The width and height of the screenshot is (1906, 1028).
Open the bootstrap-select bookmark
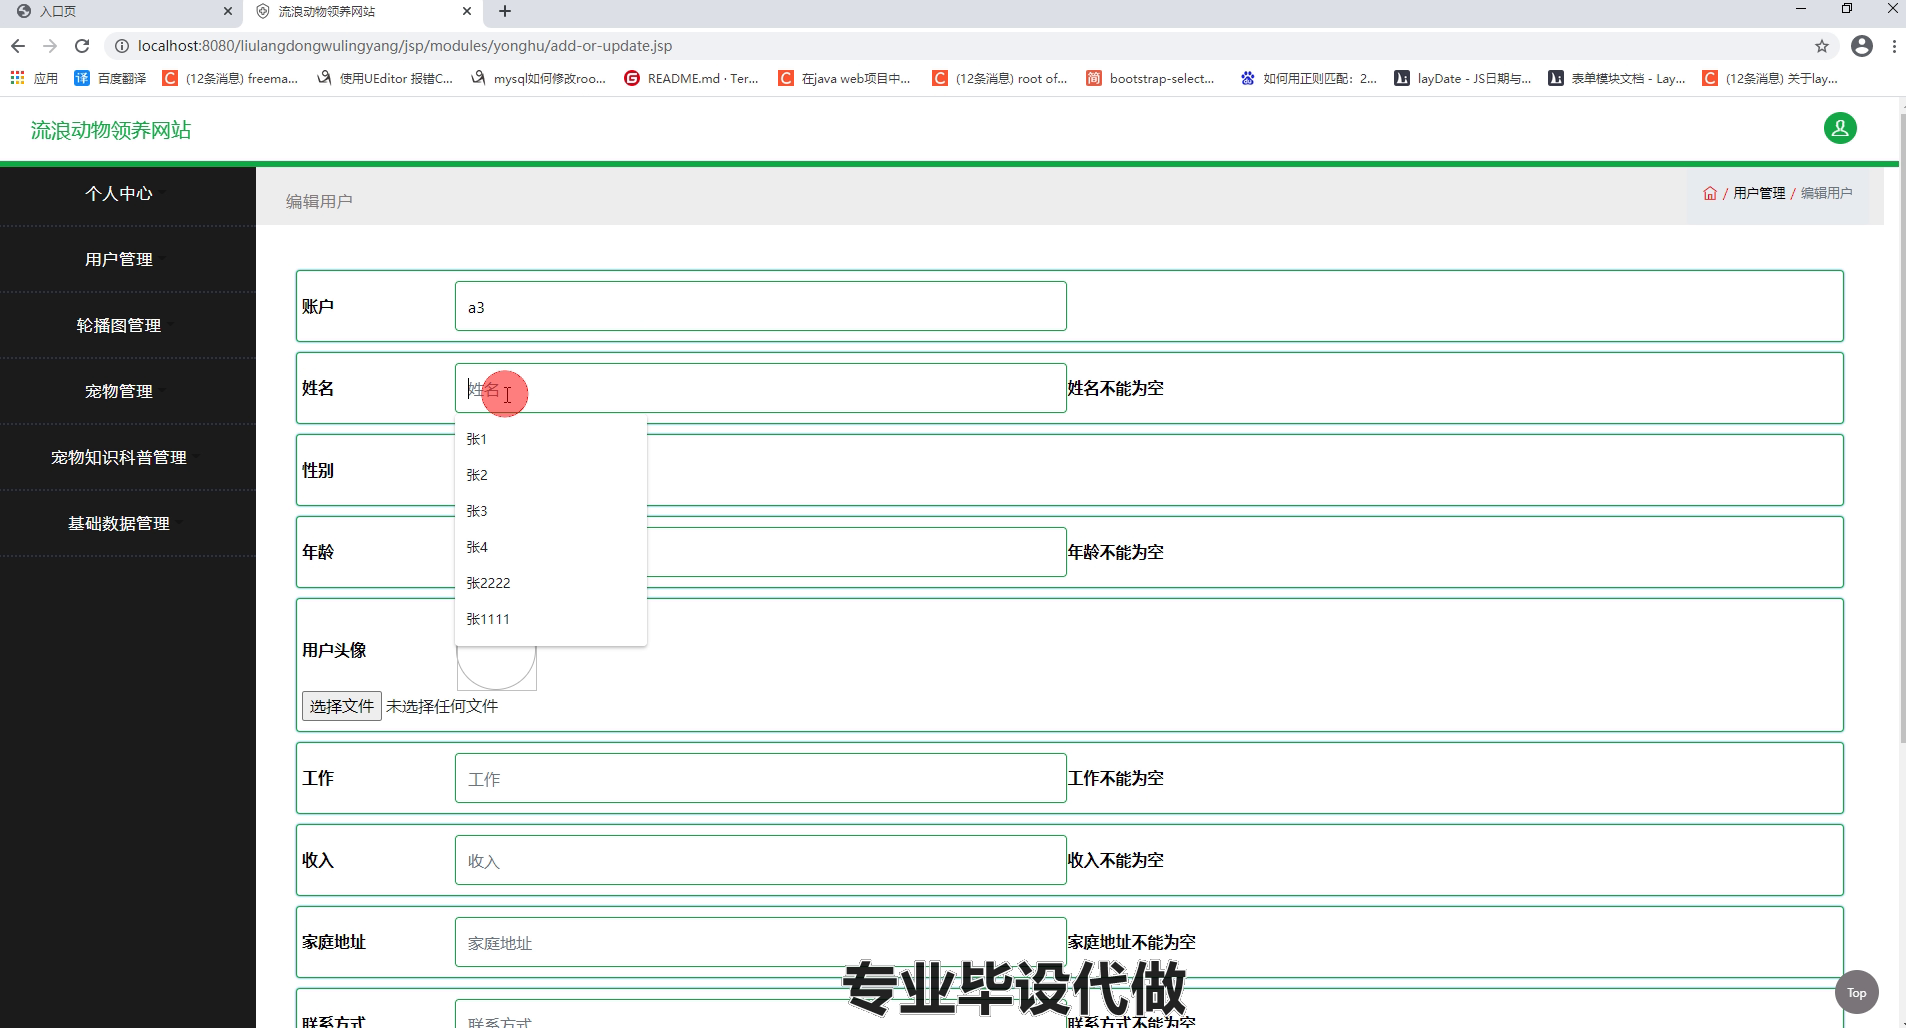(x=1151, y=78)
